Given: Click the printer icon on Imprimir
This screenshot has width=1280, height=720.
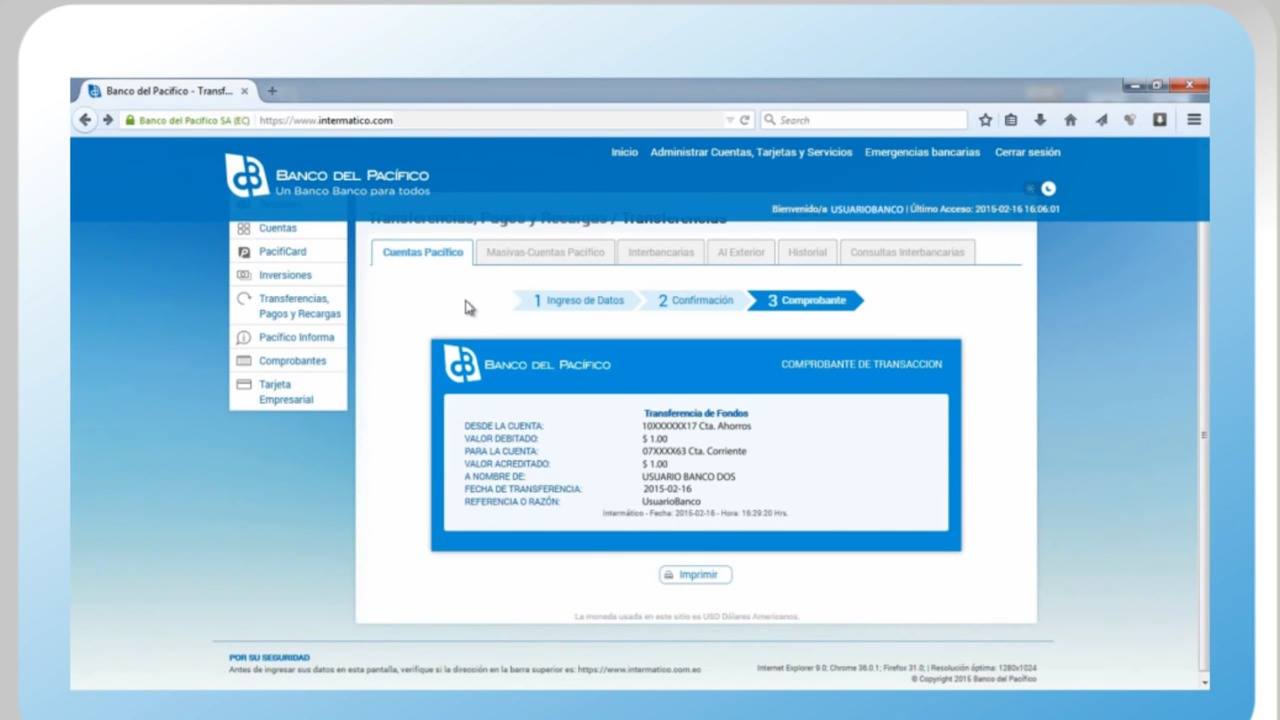Looking at the screenshot, I should point(669,575).
